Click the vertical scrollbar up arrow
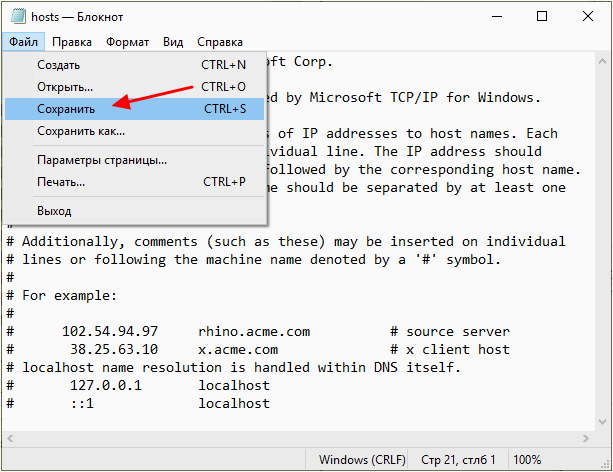The image size is (613, 472). point(602,61)
